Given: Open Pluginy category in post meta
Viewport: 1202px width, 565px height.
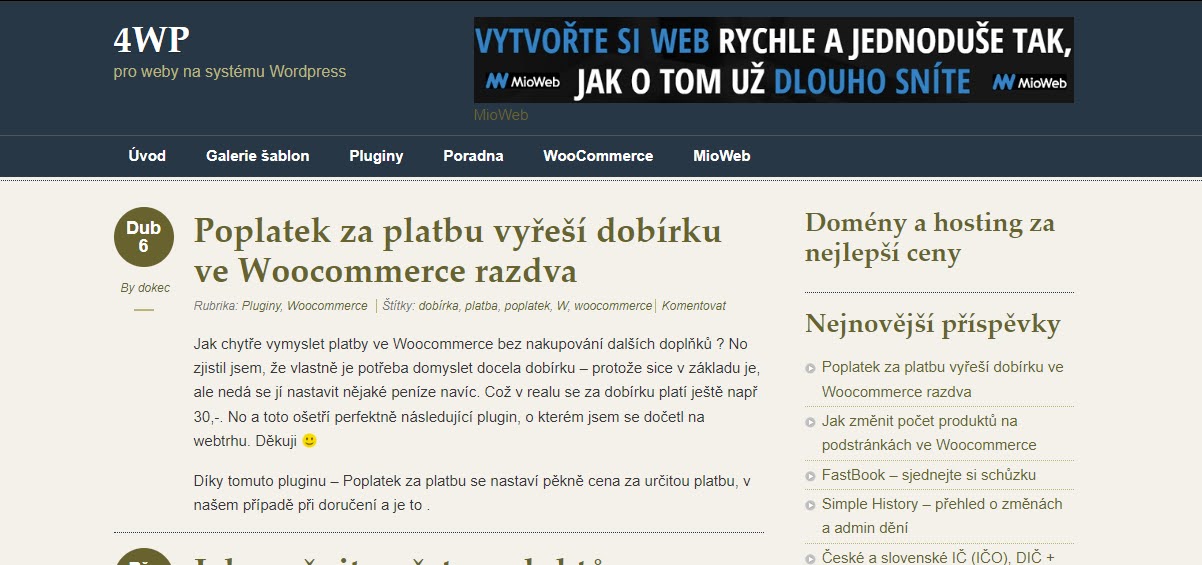Looking at the screenshot, I should coord(262,306).
